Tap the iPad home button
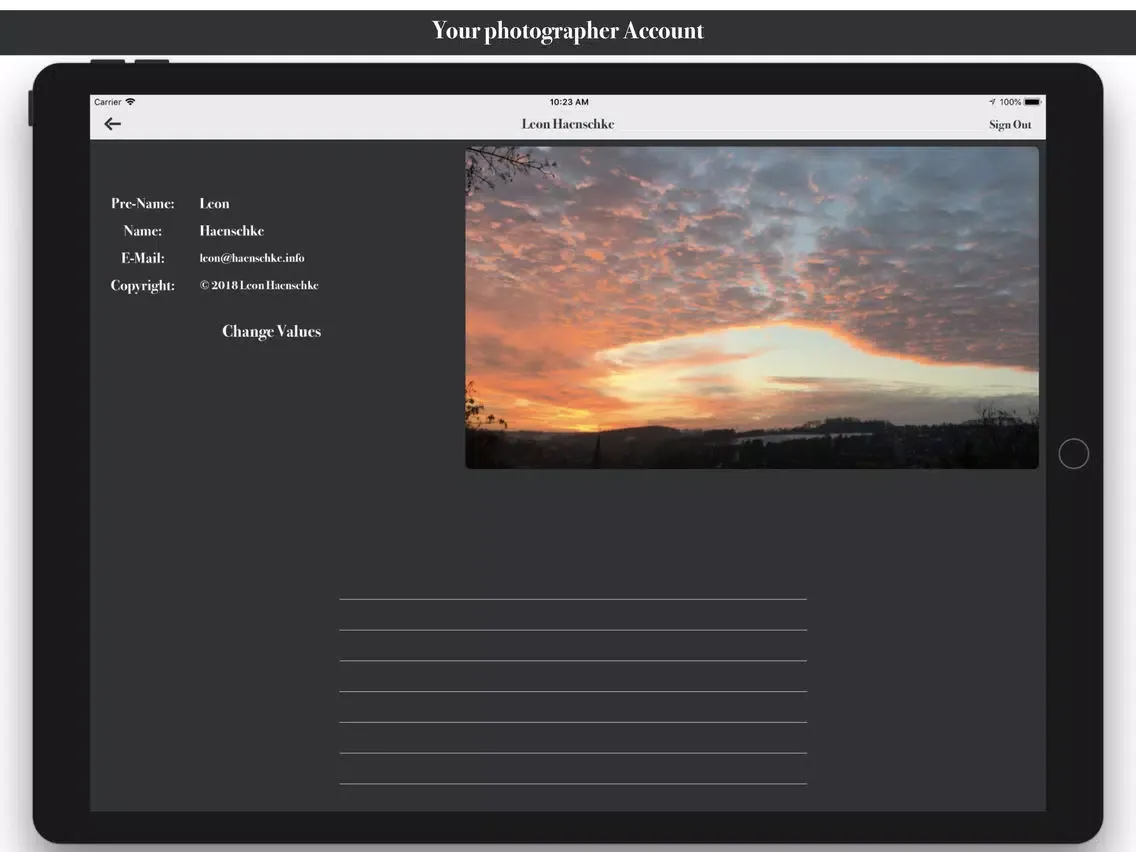 coord(1074,454)
